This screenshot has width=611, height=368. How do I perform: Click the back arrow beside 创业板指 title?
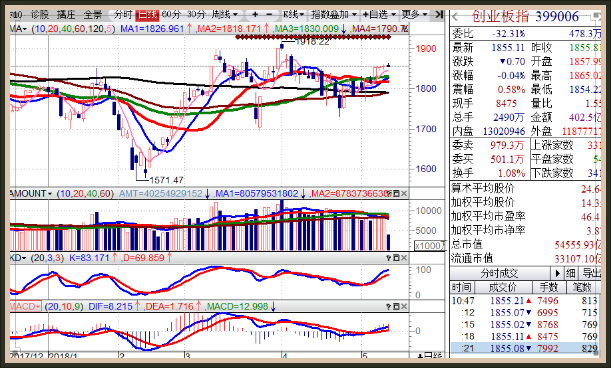point(455,17)
